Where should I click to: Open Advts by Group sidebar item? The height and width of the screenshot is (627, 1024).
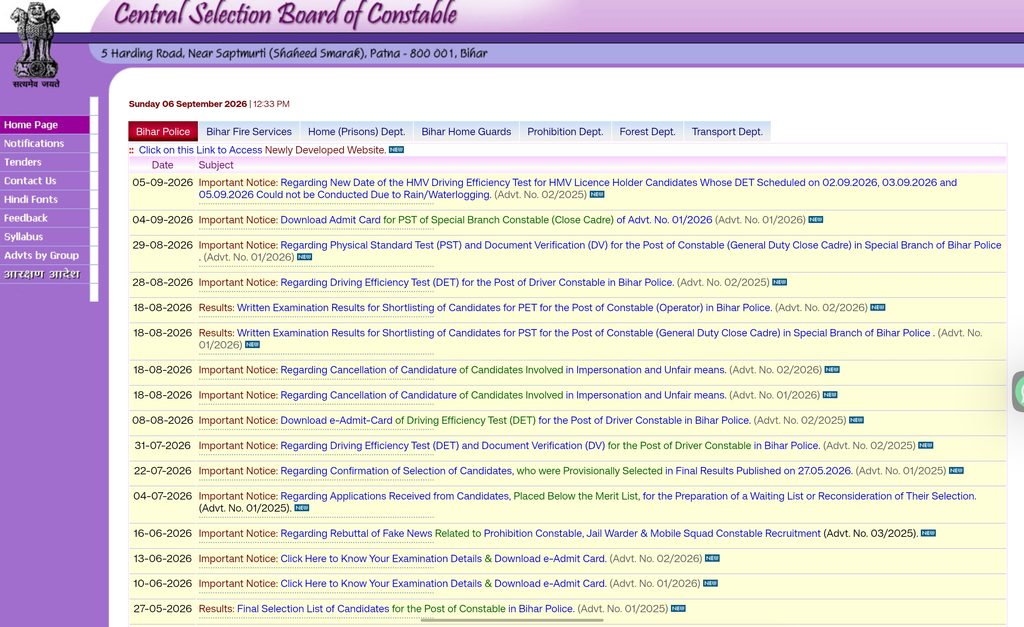(44, 255)
